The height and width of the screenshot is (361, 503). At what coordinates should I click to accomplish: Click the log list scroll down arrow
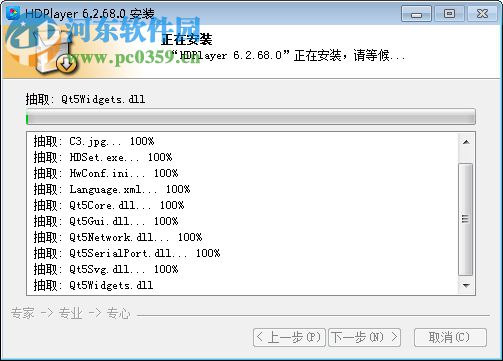[x=466, y=285]
